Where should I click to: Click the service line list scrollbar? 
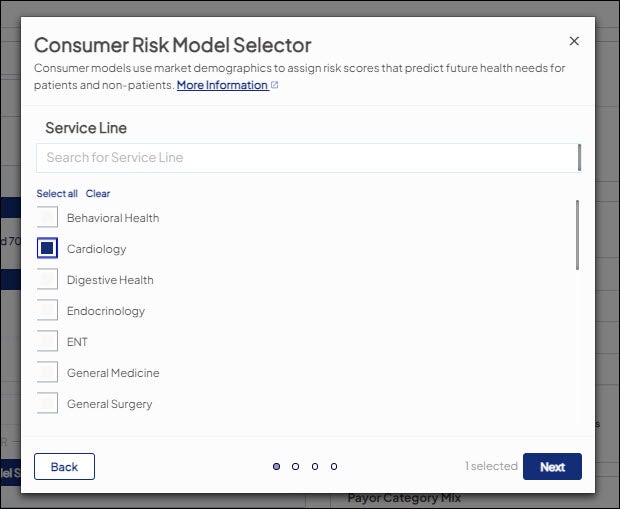[x=577, y=235]
